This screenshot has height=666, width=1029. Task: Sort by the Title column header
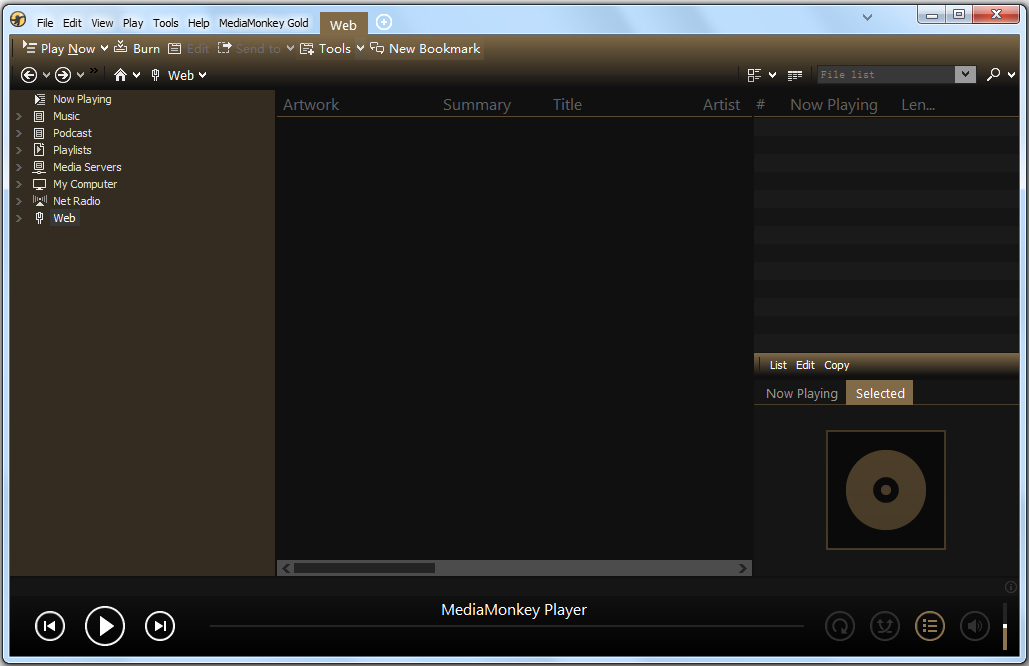[568, 105]
